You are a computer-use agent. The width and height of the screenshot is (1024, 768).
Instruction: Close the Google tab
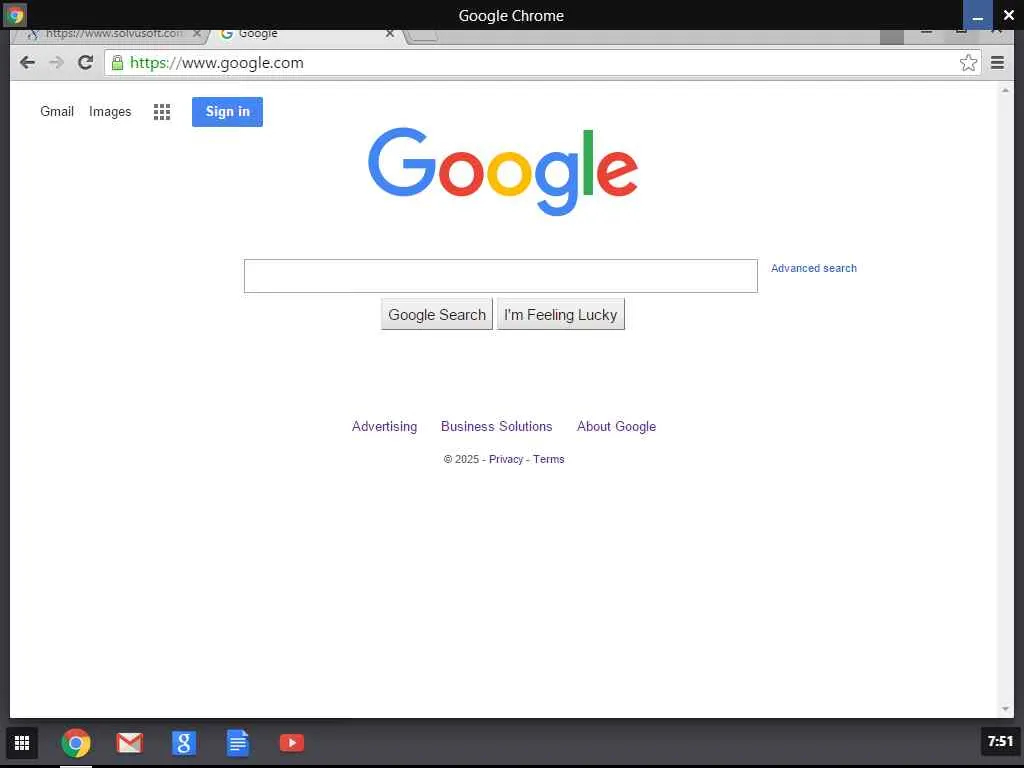pos(389,33)
